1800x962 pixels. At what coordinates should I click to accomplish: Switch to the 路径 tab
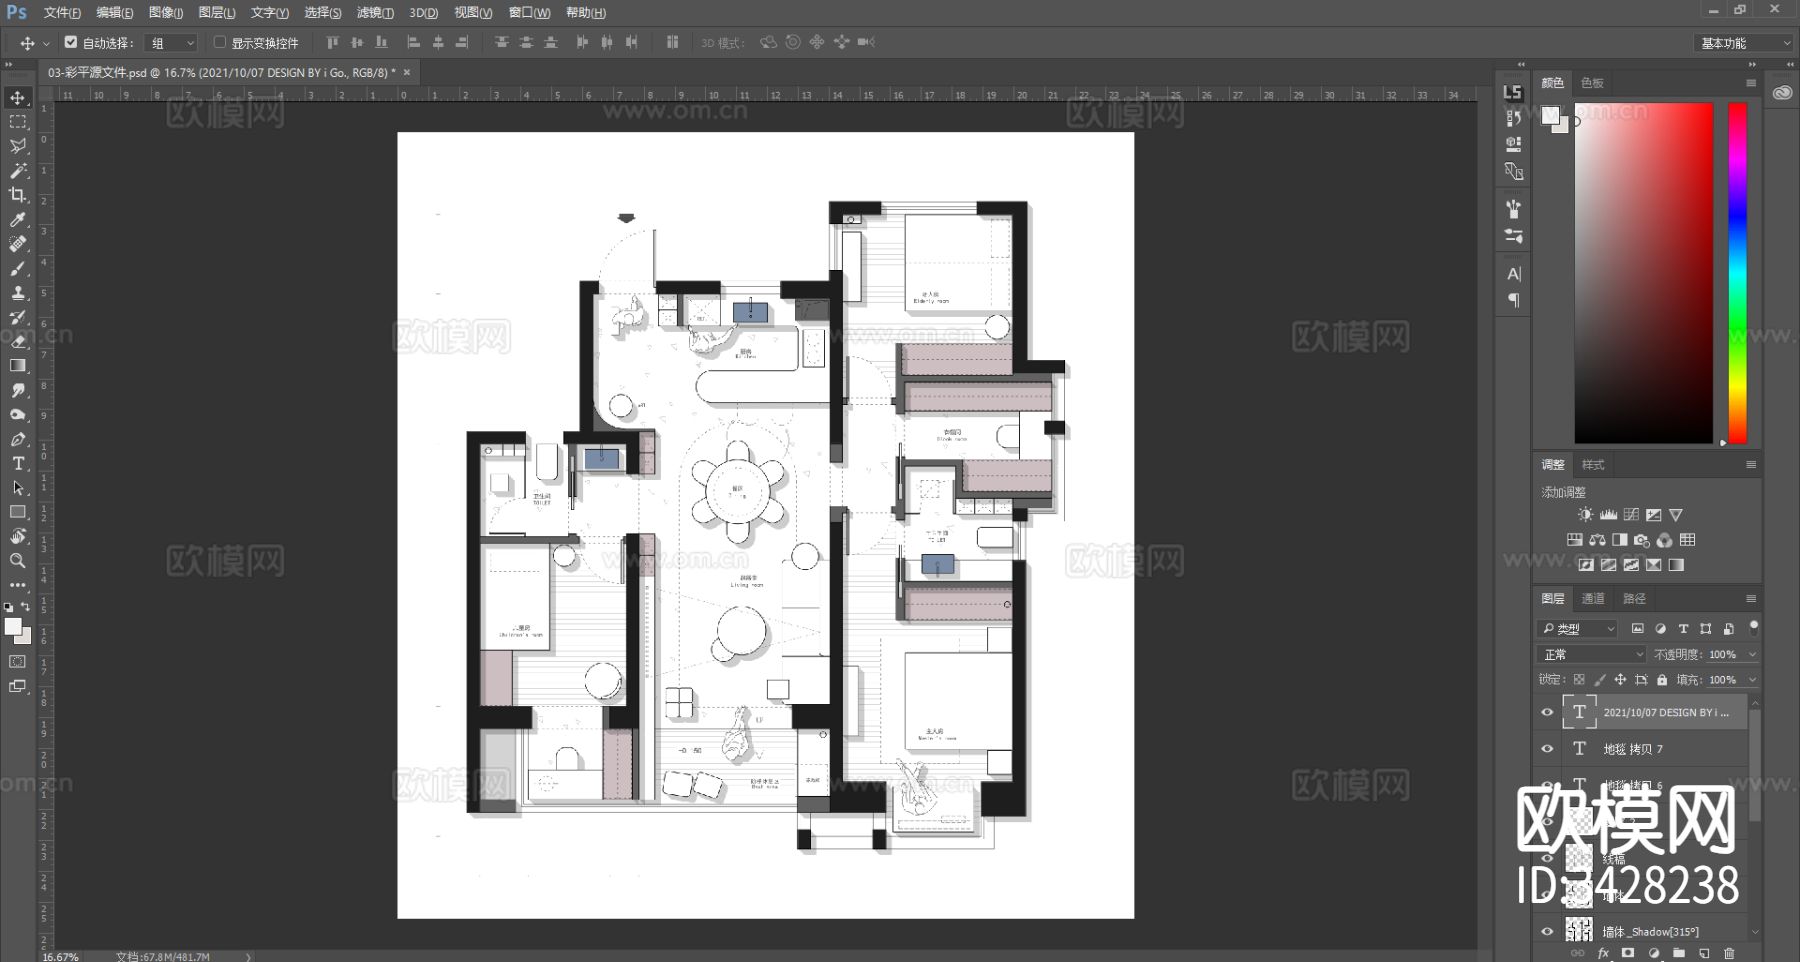(x=1634, y=599)
